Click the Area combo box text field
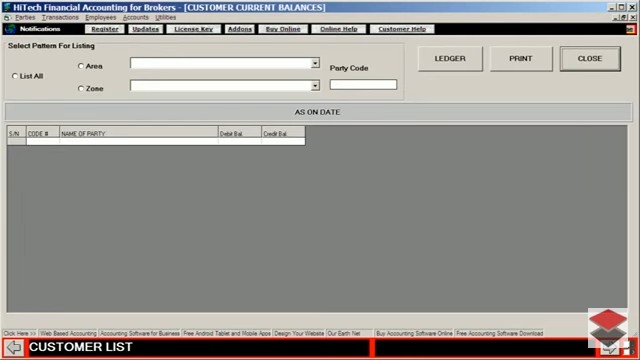Viewport: 640px width, 360px height. [220, 63]
